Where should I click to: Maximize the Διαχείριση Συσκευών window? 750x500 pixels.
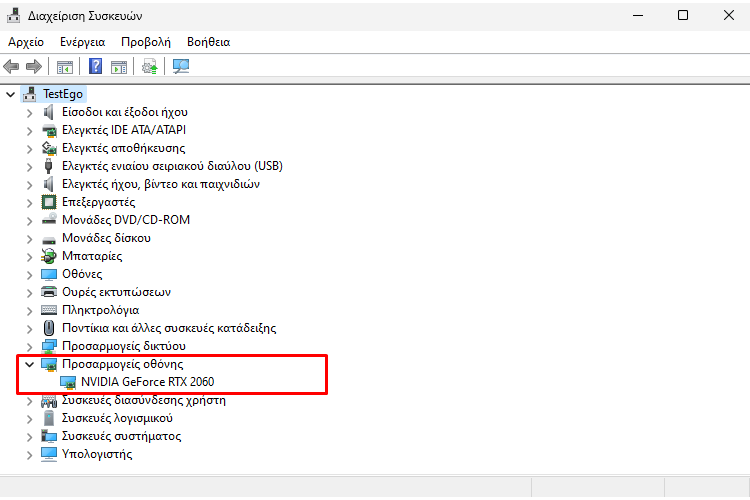pyautogui.click(x=683, y=15)
